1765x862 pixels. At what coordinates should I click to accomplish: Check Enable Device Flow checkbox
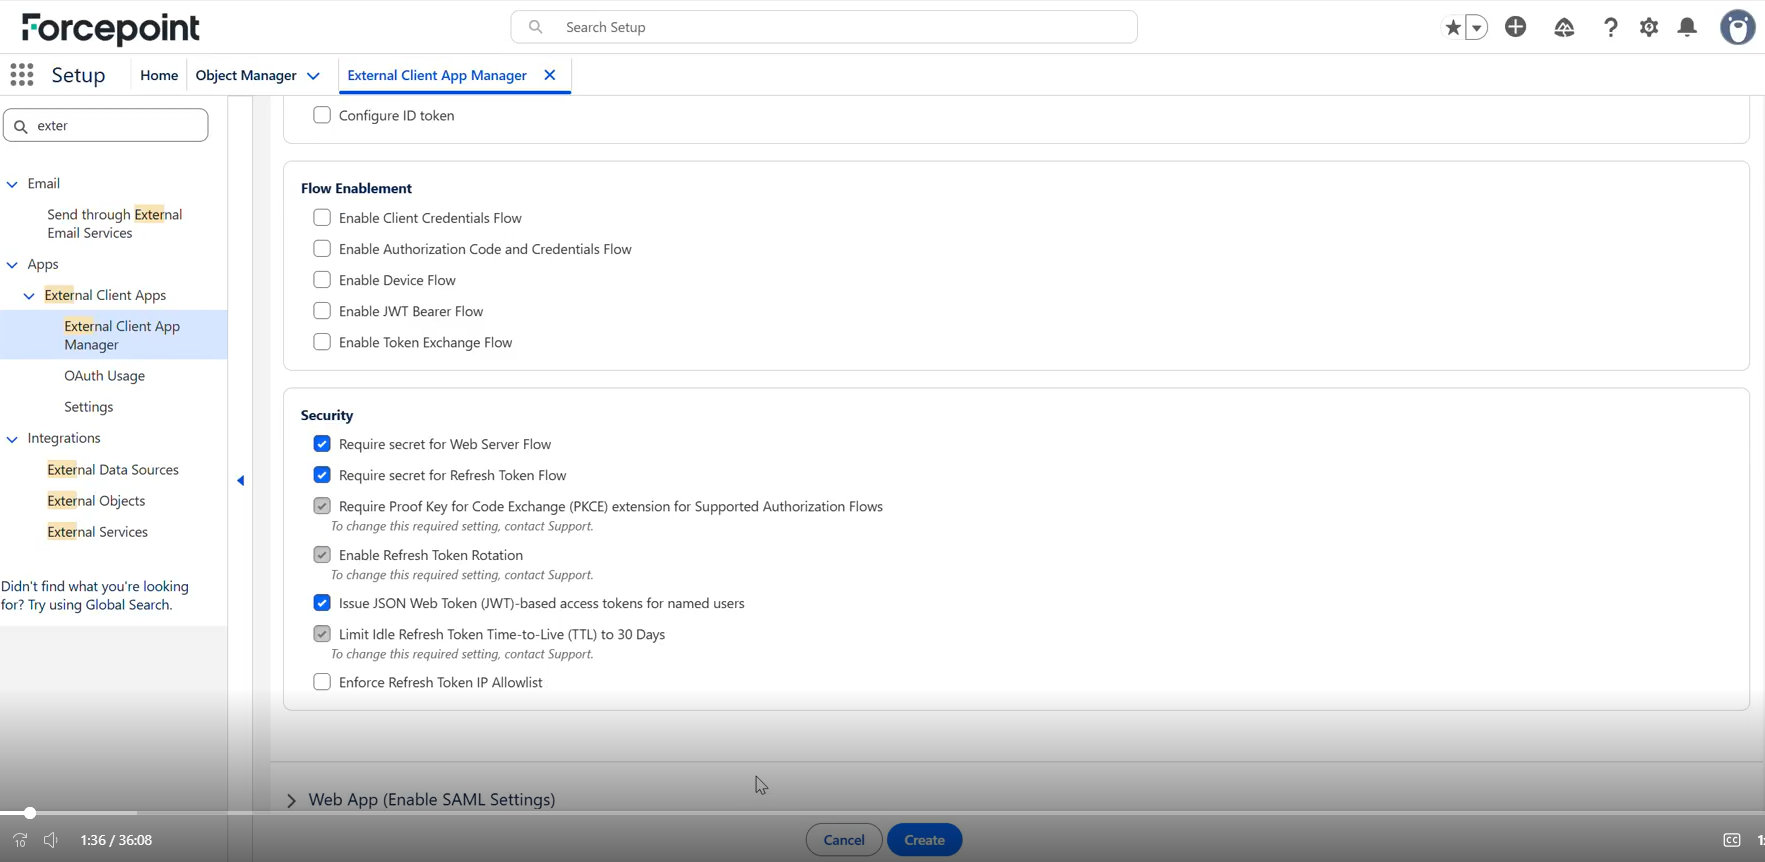322,280
